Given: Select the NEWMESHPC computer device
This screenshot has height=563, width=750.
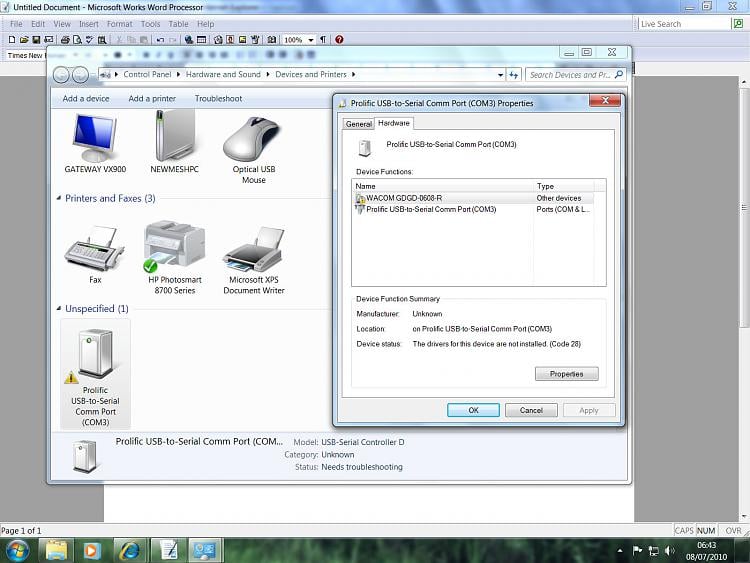Looking at the screenshot, I should tap(174, 142).
